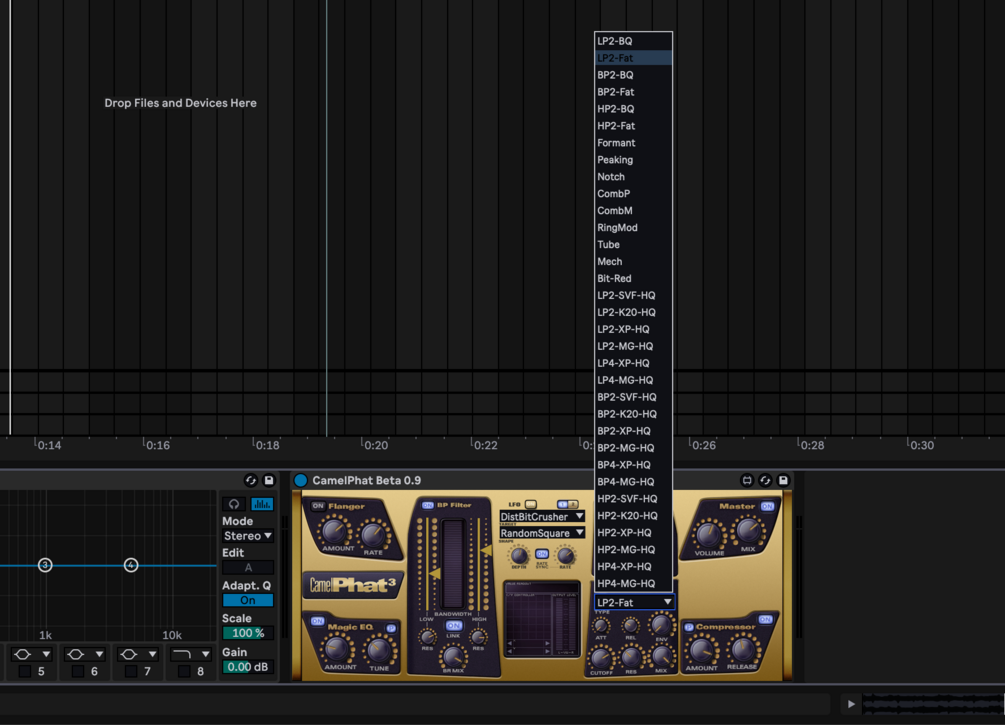The height and width of the screenshot is (725, 1005).
Task: Click Compressor Release knob
Action: (742, 649)
